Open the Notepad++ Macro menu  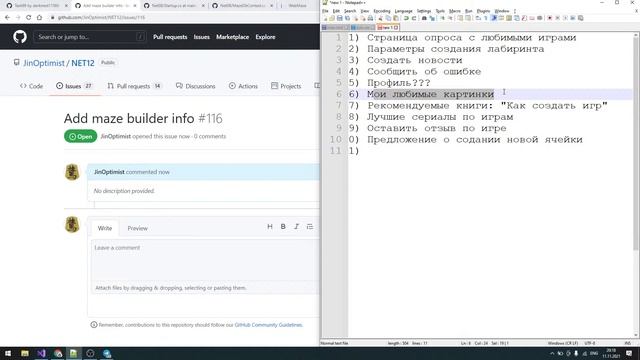455,11
